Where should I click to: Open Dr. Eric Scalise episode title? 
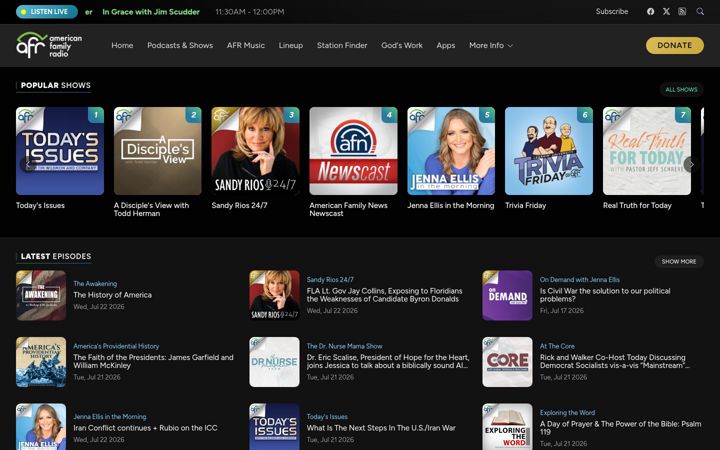click(388, 361)
